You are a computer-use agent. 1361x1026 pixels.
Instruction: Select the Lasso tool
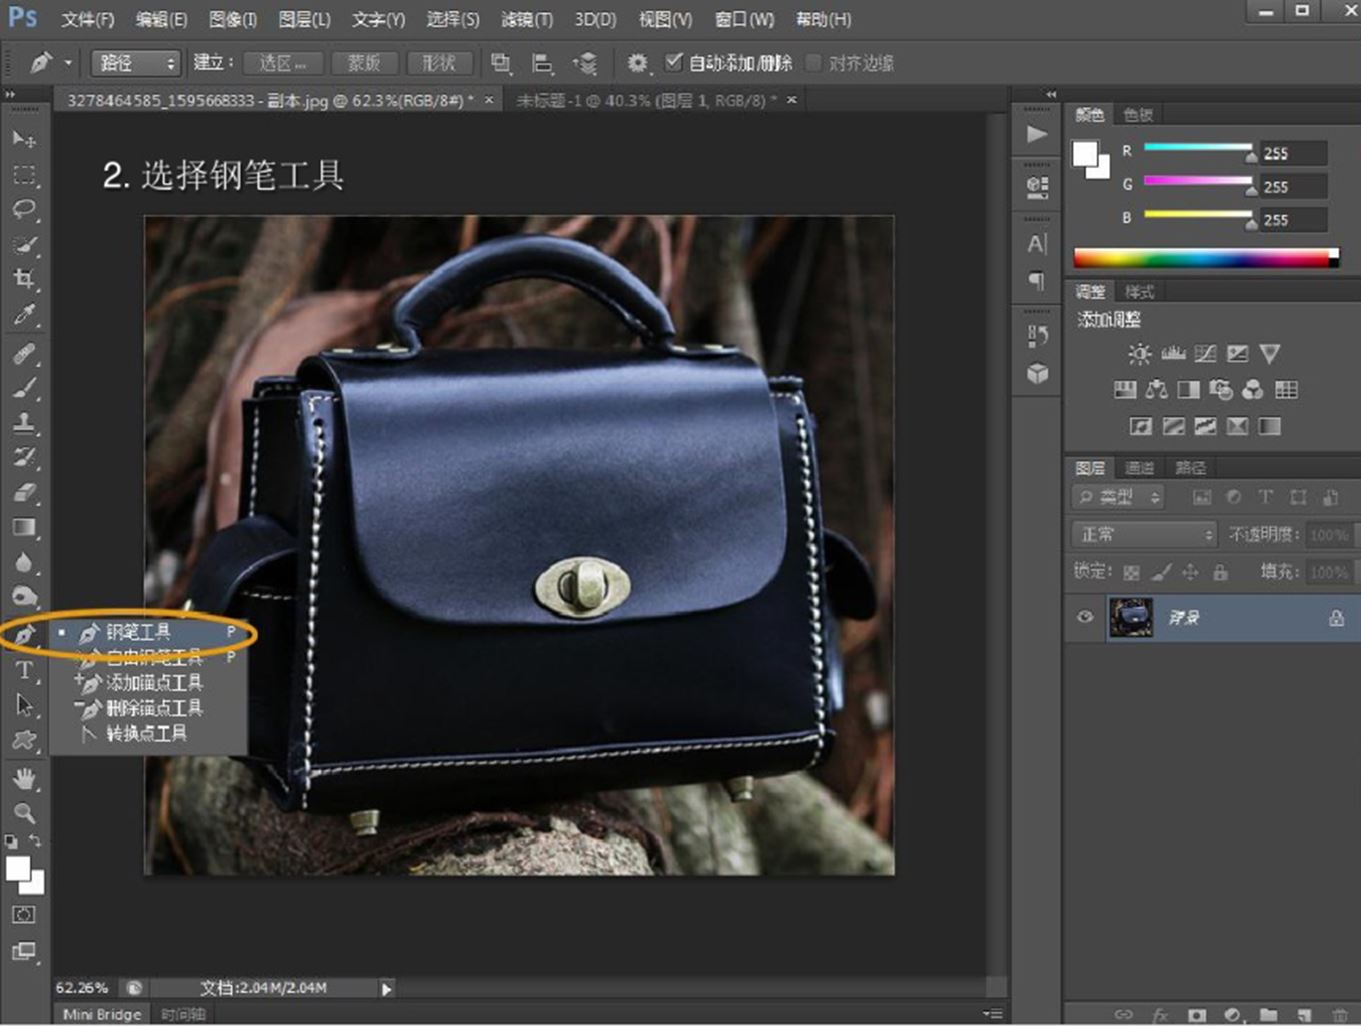coord(24,210)
